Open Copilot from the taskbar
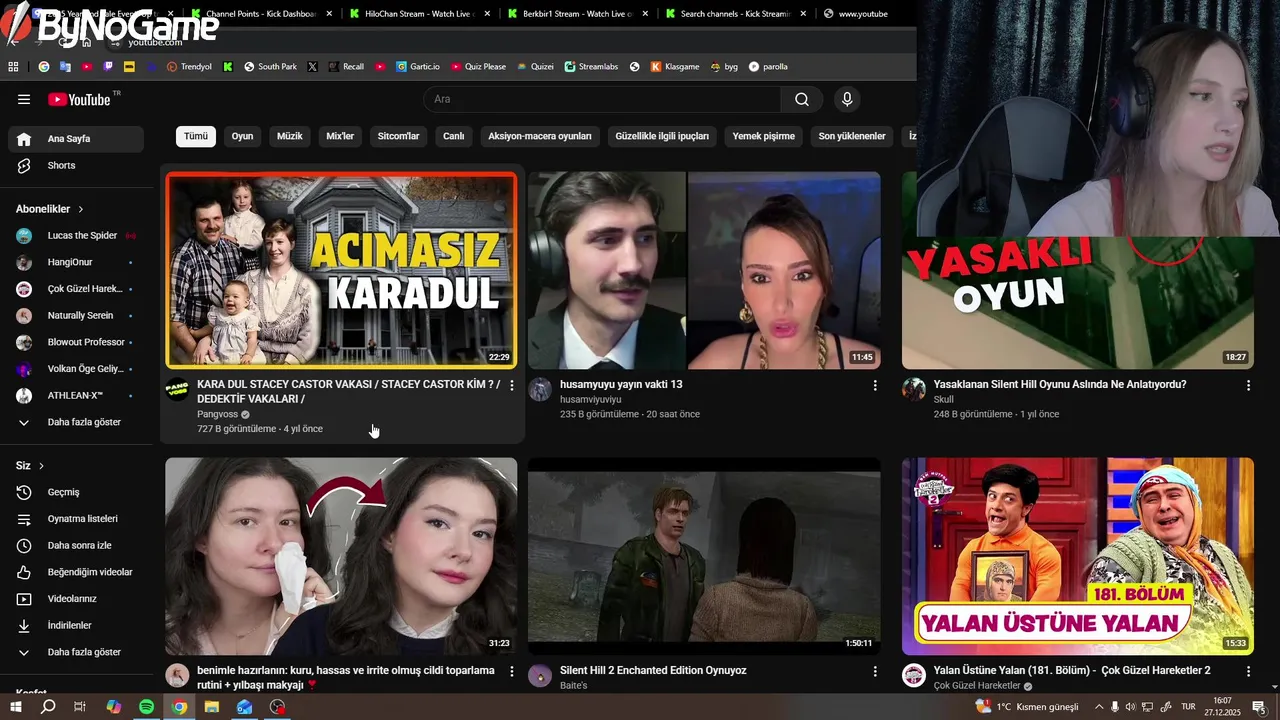 tap(113, 707)
